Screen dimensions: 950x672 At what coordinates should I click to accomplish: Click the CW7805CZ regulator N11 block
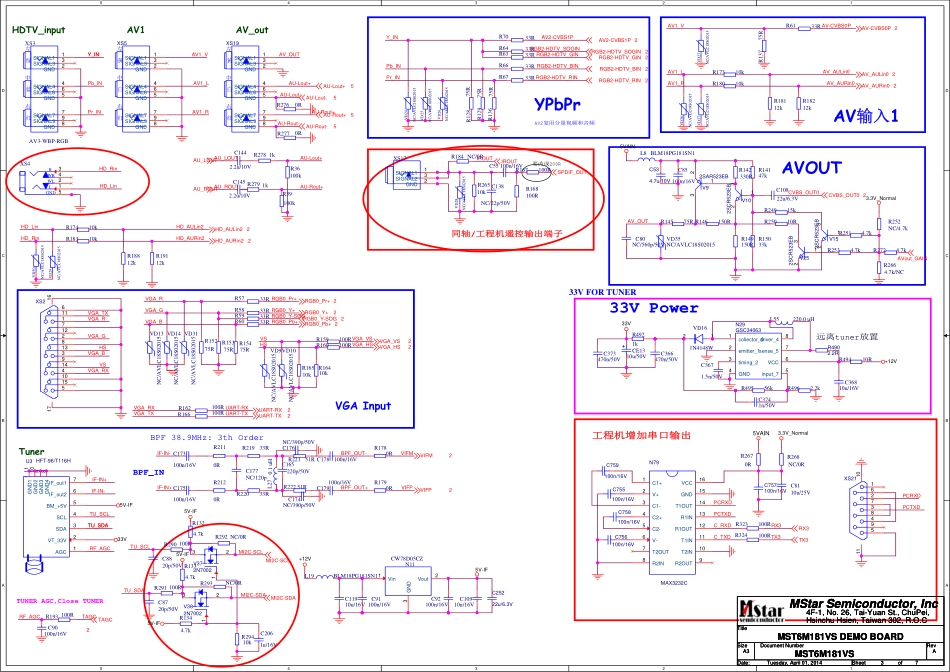409,584
